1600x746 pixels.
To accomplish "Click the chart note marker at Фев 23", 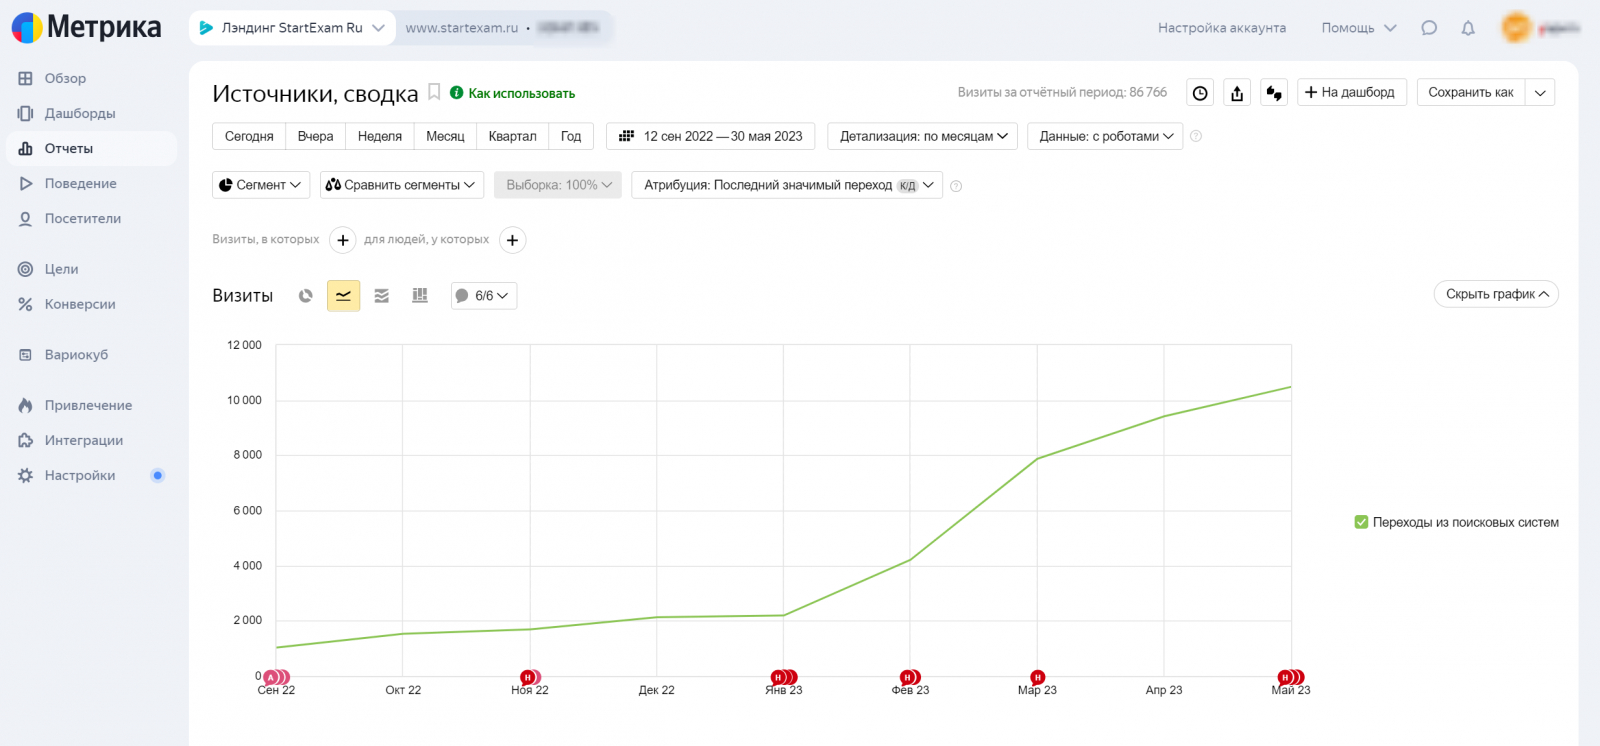I will (x=908, y=677).
